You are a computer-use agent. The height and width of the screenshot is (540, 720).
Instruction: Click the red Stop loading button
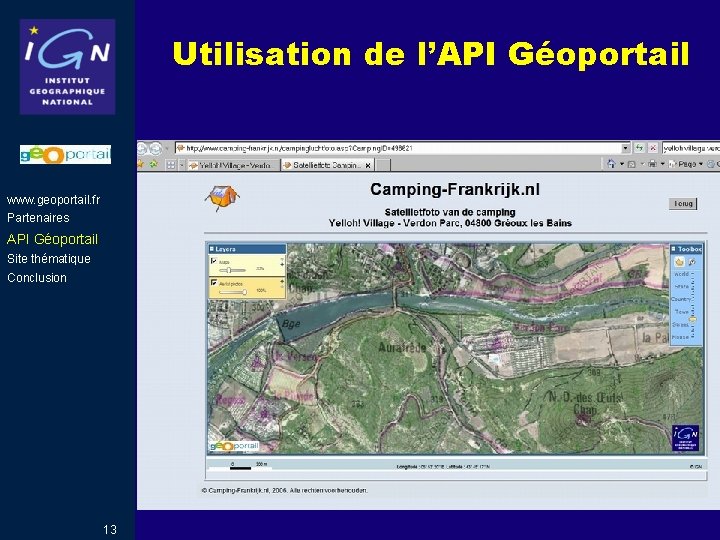tap(652, 148)
